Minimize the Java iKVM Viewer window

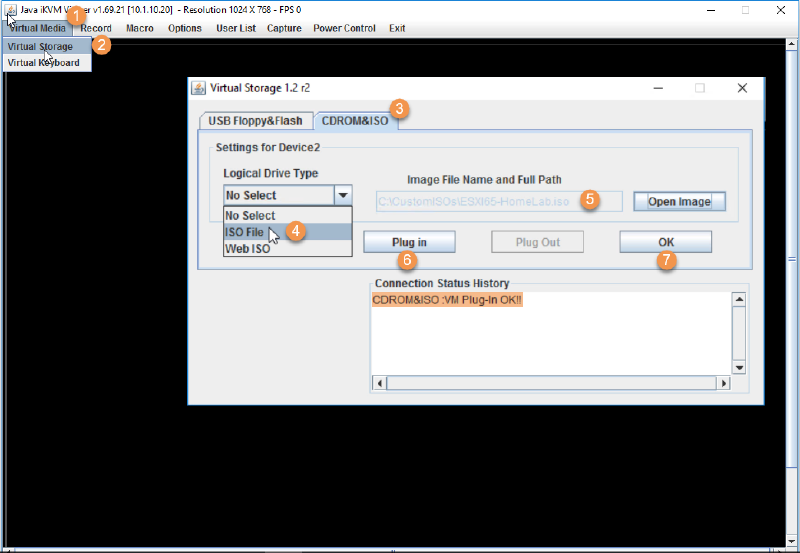(x=711, y=10)
